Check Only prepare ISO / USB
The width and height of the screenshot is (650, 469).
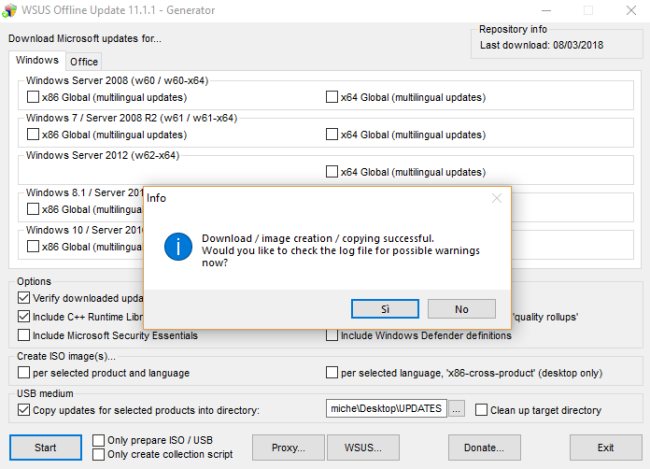(x=98, y=440)
